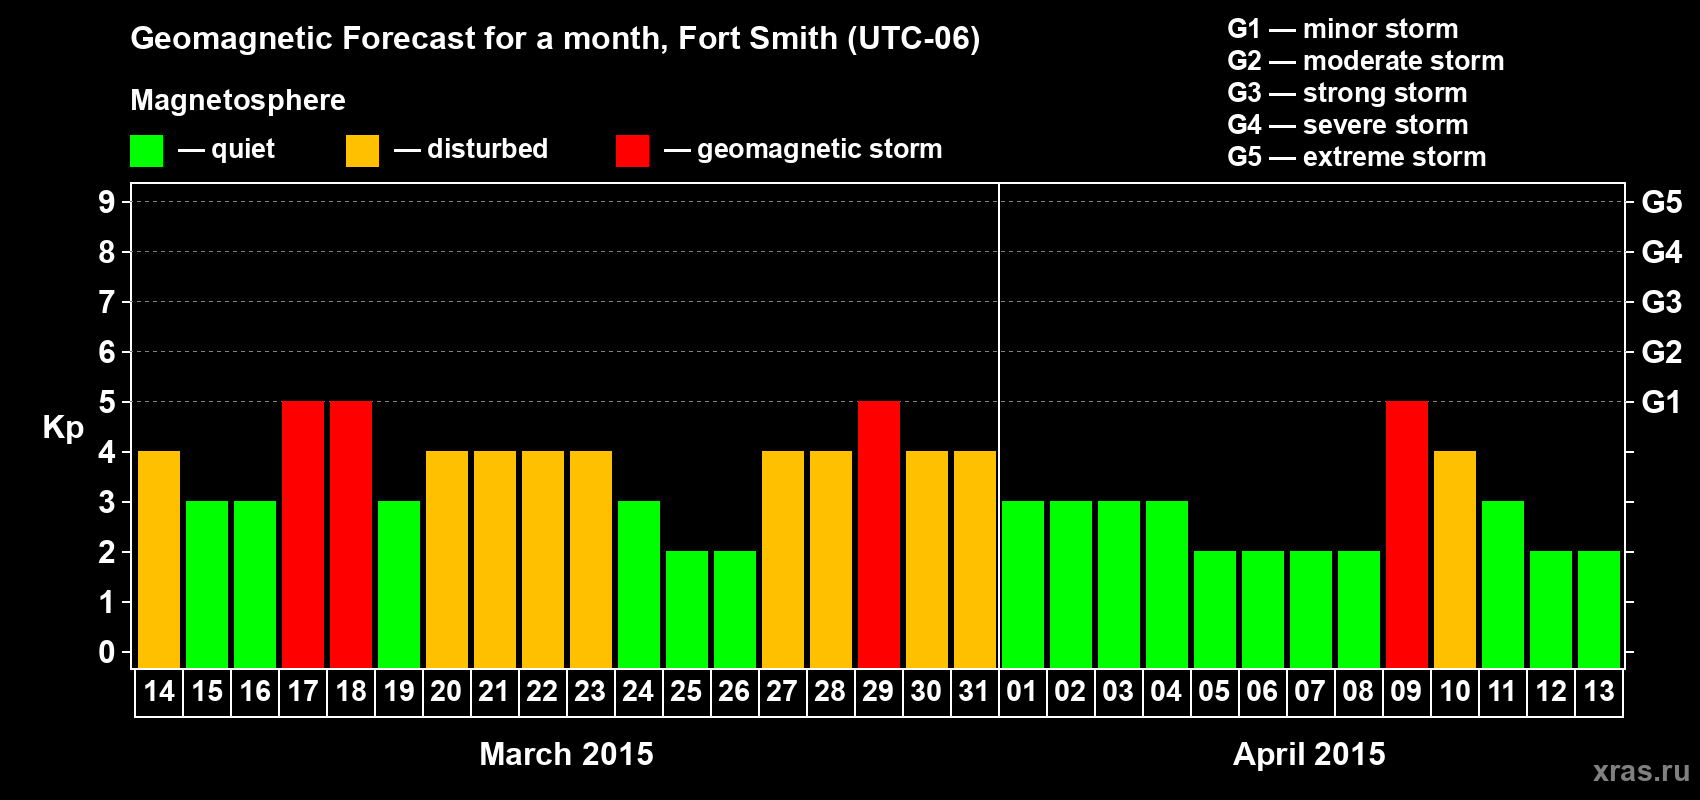
Task: Click the April 2015 month label
Action: (1309, 754)
